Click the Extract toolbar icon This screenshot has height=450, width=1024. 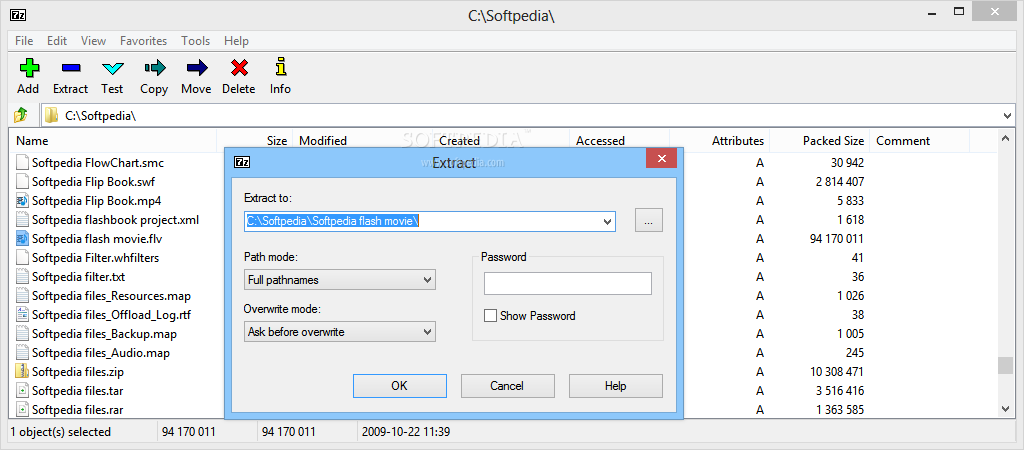tap(71, 67)
